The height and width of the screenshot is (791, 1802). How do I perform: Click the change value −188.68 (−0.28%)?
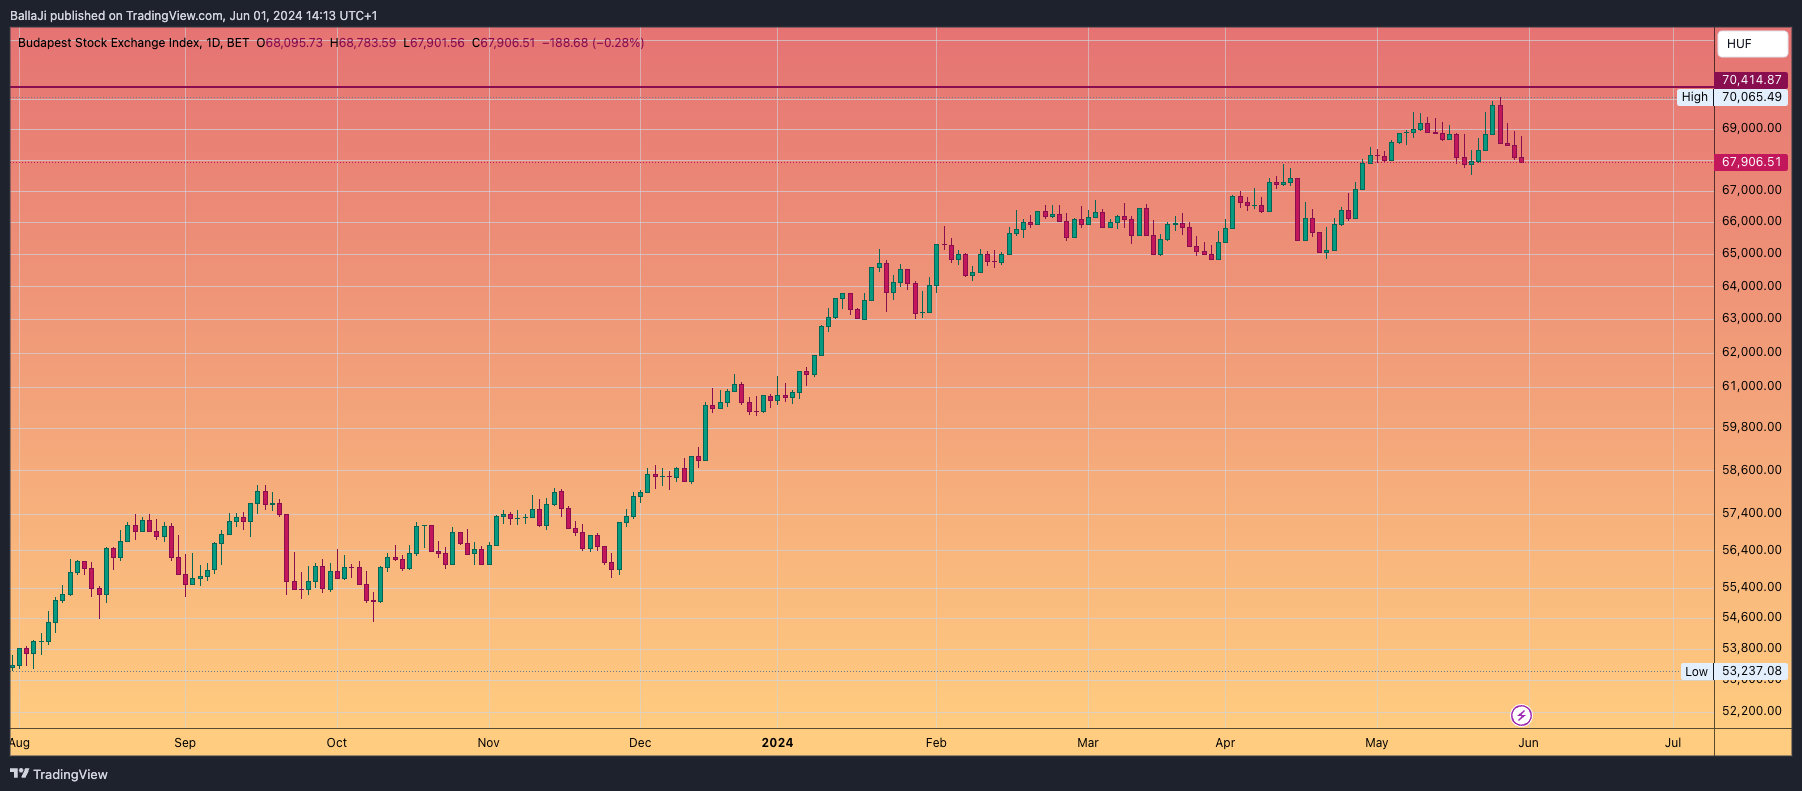593,43
